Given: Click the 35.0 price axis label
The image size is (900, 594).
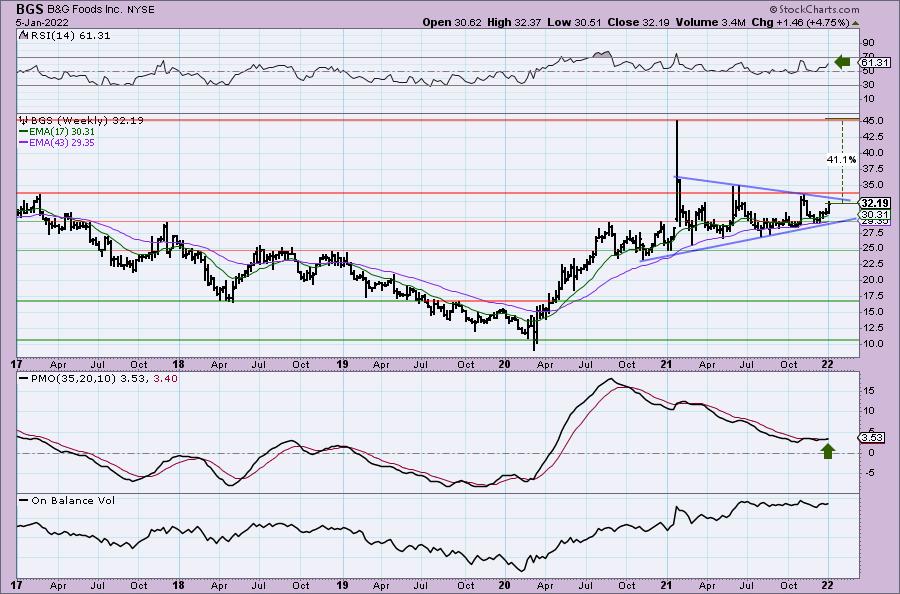Looking at the screenshot, I should pyautogui.click(x=872, y=185).
